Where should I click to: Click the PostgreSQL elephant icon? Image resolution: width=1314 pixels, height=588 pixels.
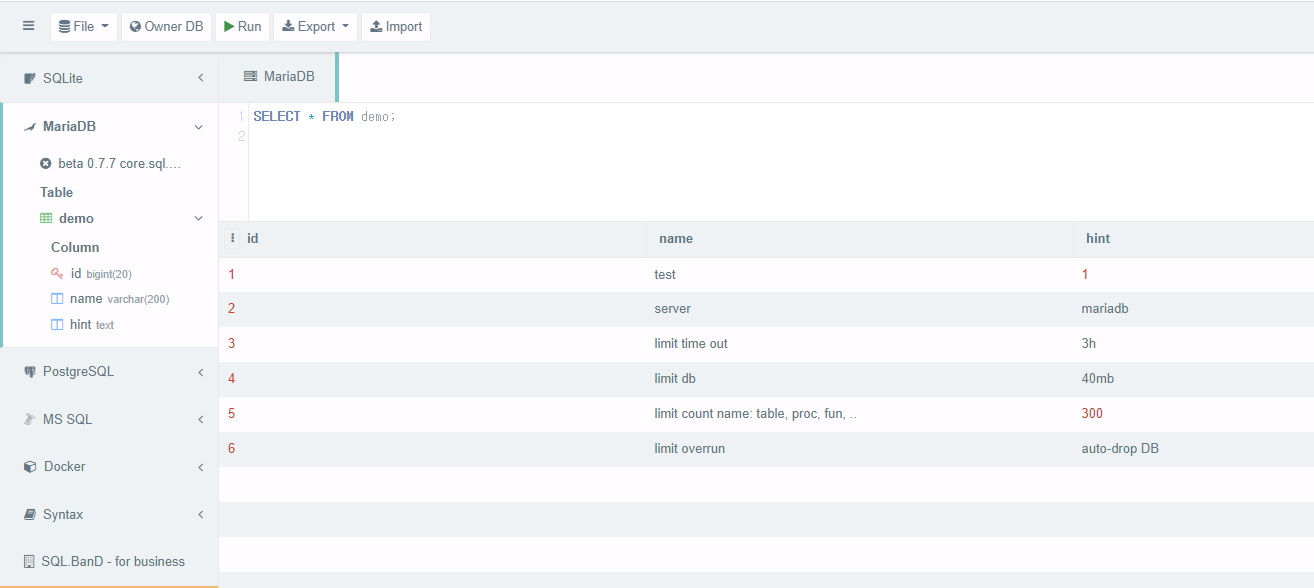[30, 372]
